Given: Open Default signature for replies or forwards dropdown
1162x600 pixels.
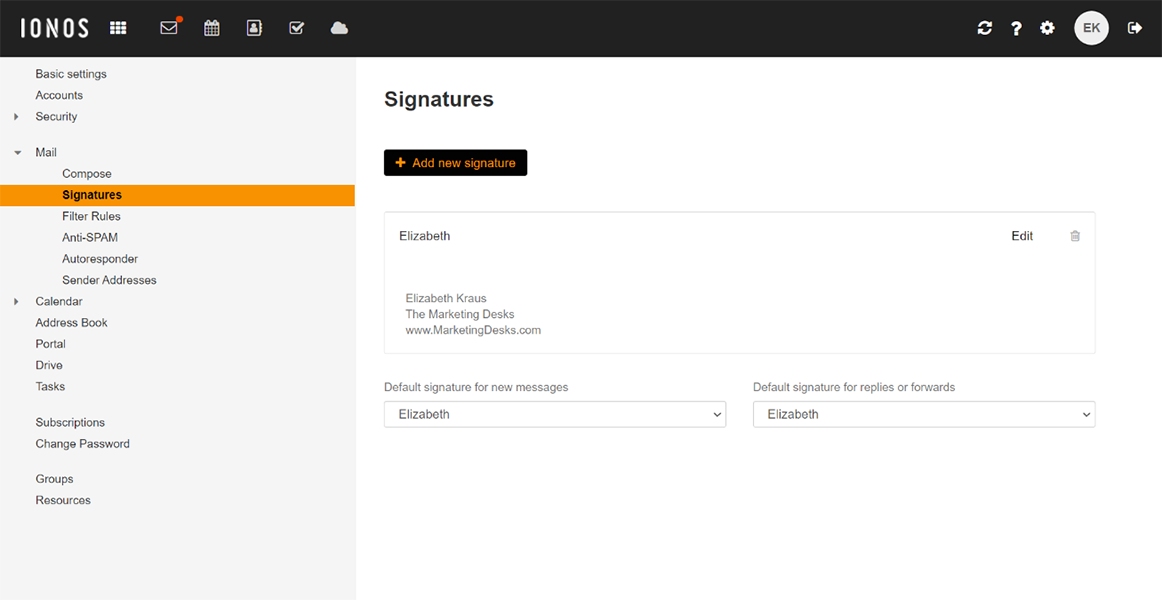Looking at the screenshot, I should pos(924,414).
